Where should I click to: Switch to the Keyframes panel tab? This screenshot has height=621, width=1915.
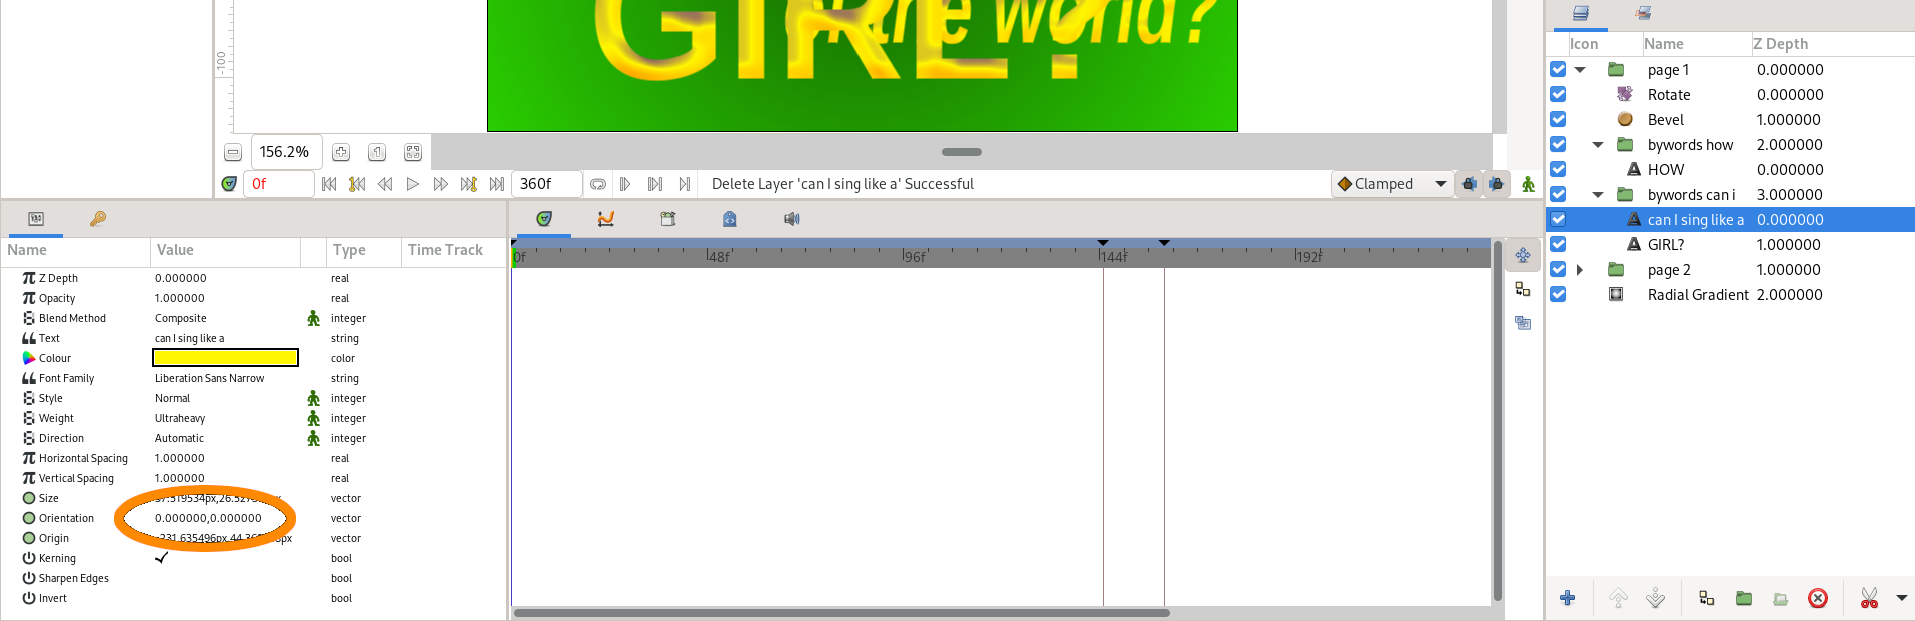[x=98, y=219]
